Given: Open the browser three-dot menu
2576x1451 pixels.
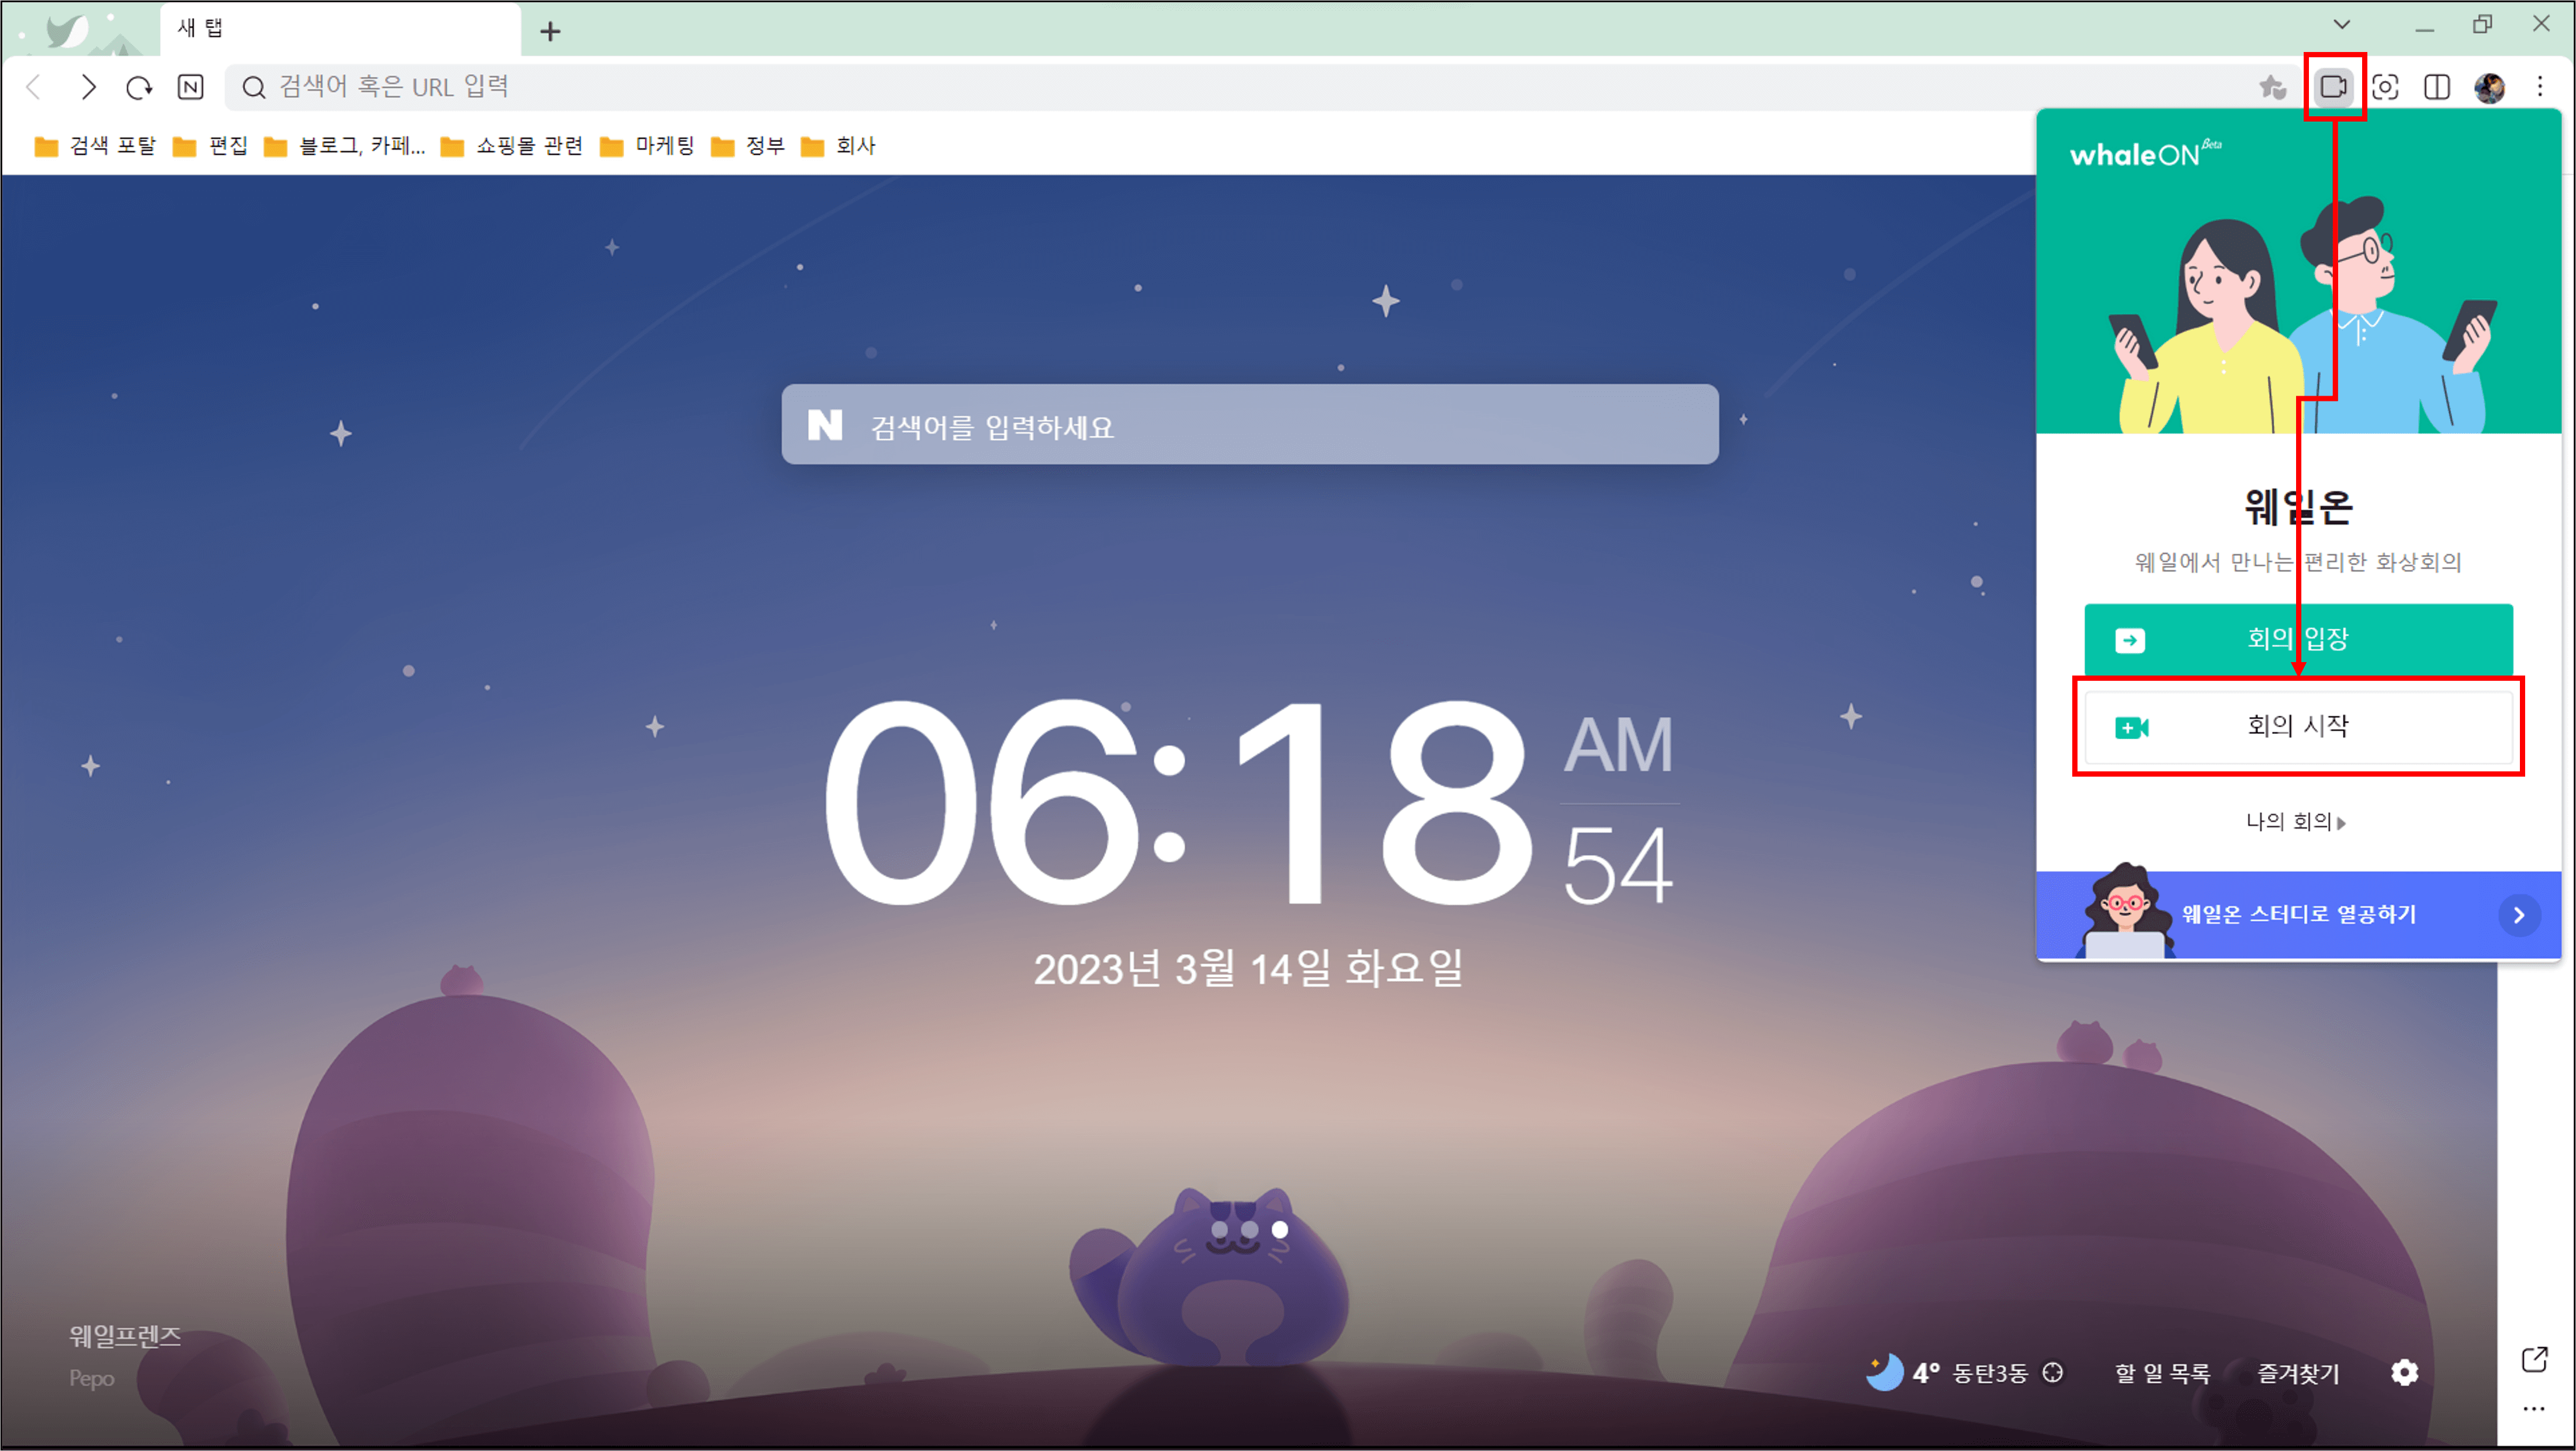Looking at the screenshot, I should click(2540, 87).
